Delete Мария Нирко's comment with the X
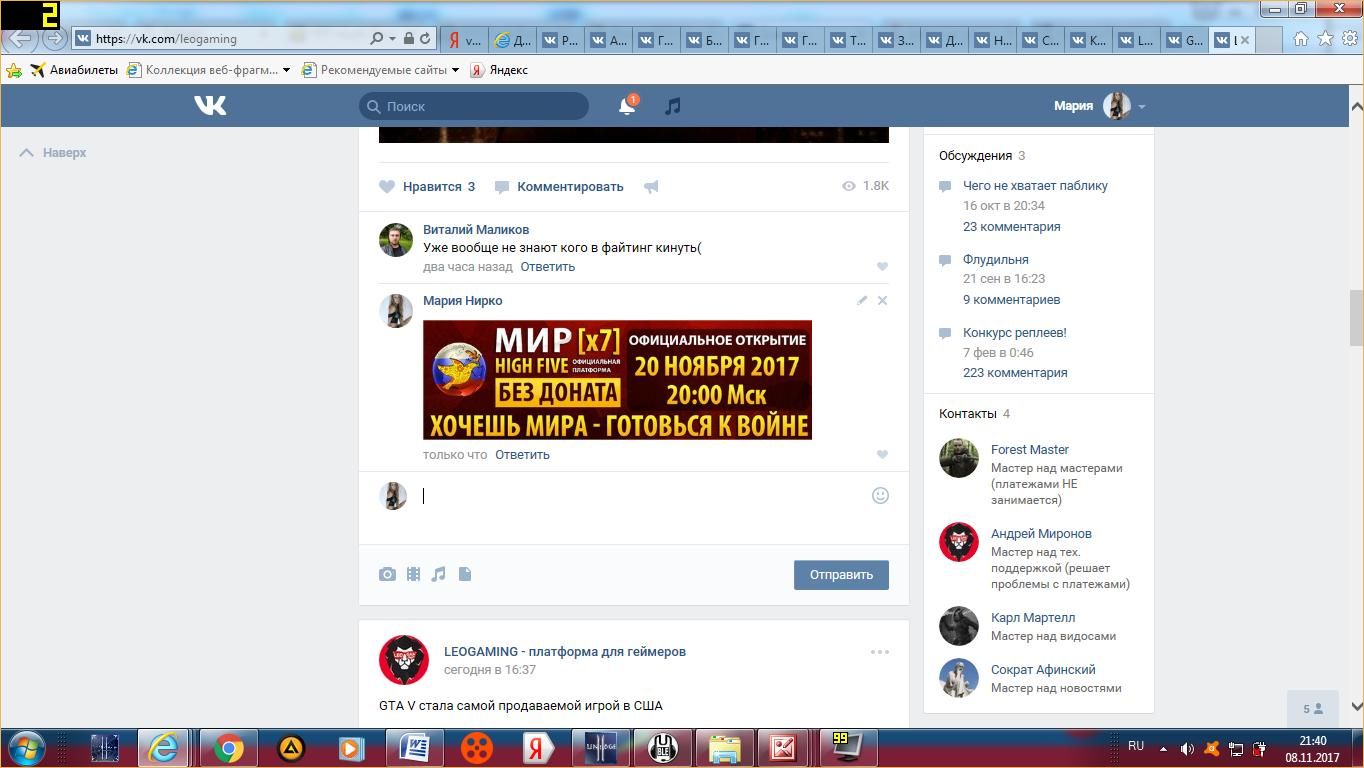Screen dimensions: 1364x768 pyautogui.click(x=882, y=300)
